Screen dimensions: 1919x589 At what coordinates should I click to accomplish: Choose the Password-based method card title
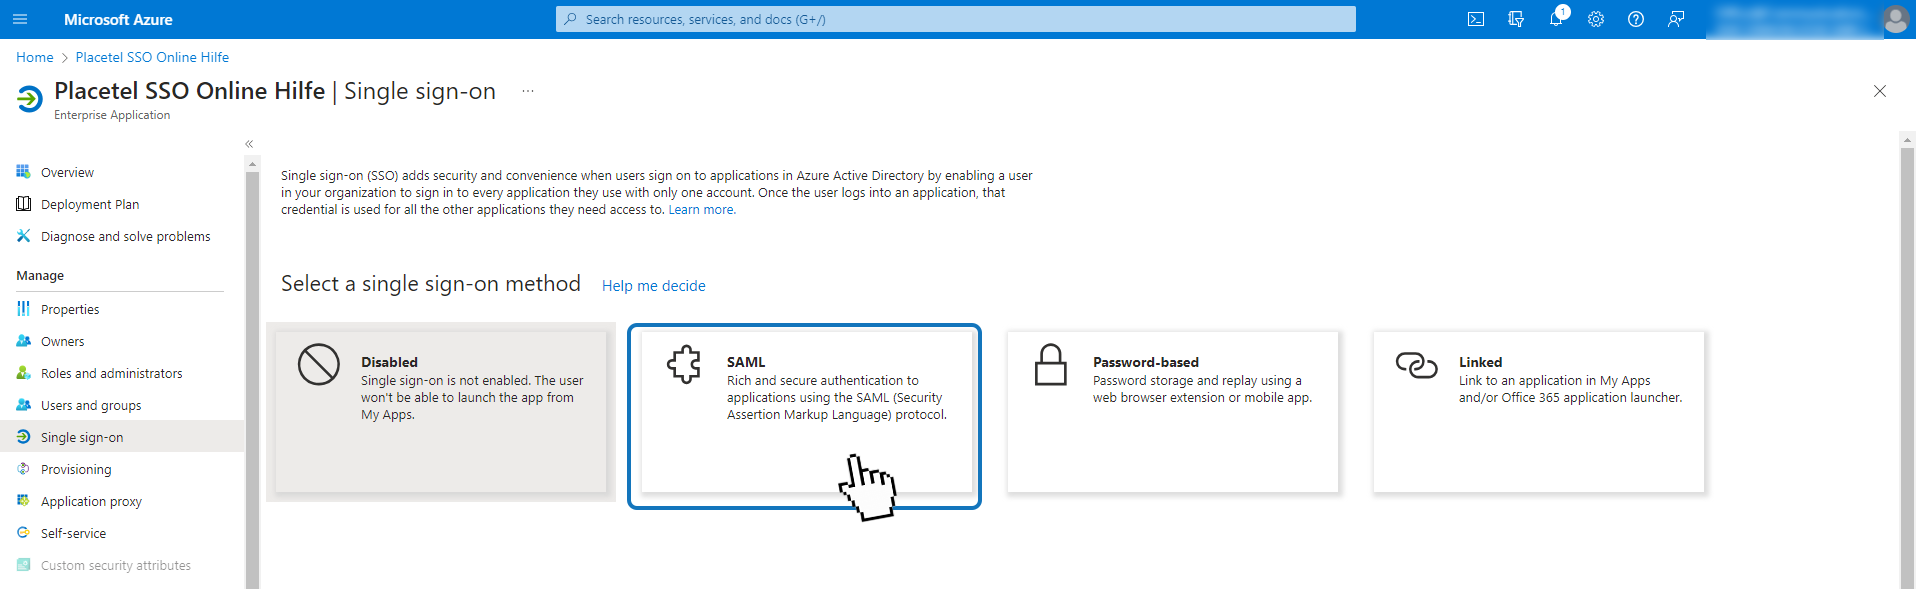[1146, 362]
